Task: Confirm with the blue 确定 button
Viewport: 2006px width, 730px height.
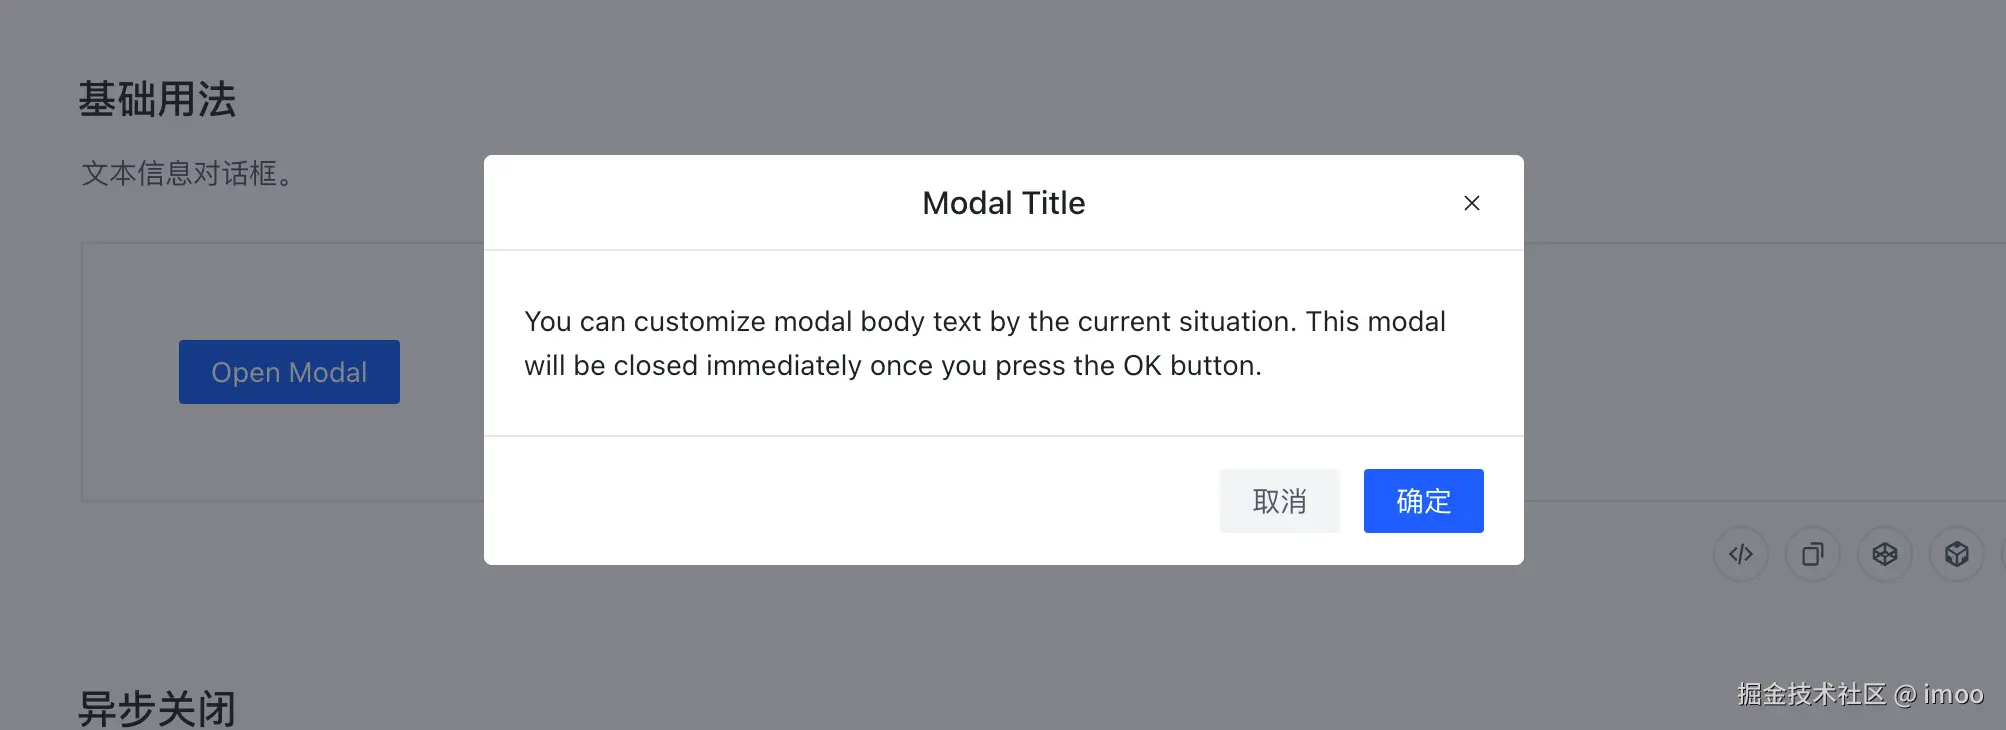Action: [1423, 501]
